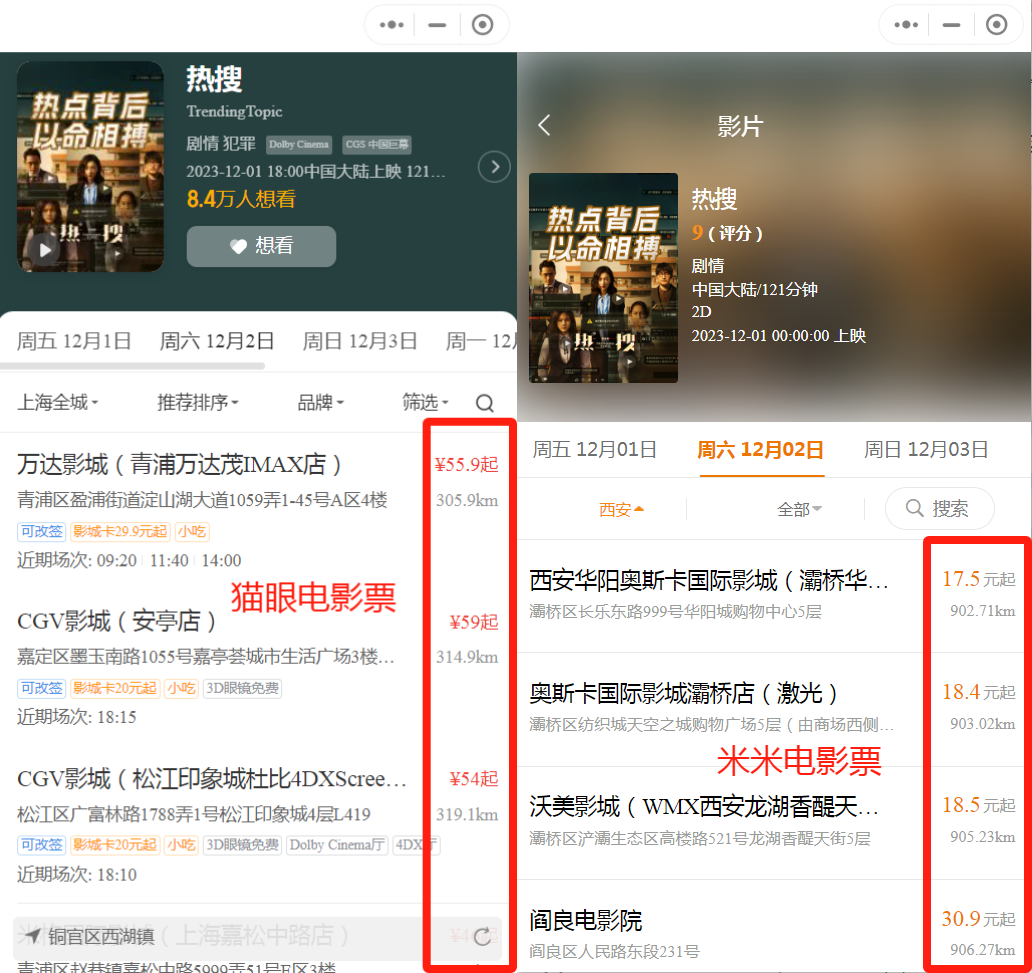Screen dimensions: 1032x973
Task: Click the 小吃 tag under 万达影城
Action: click(192, 531)
